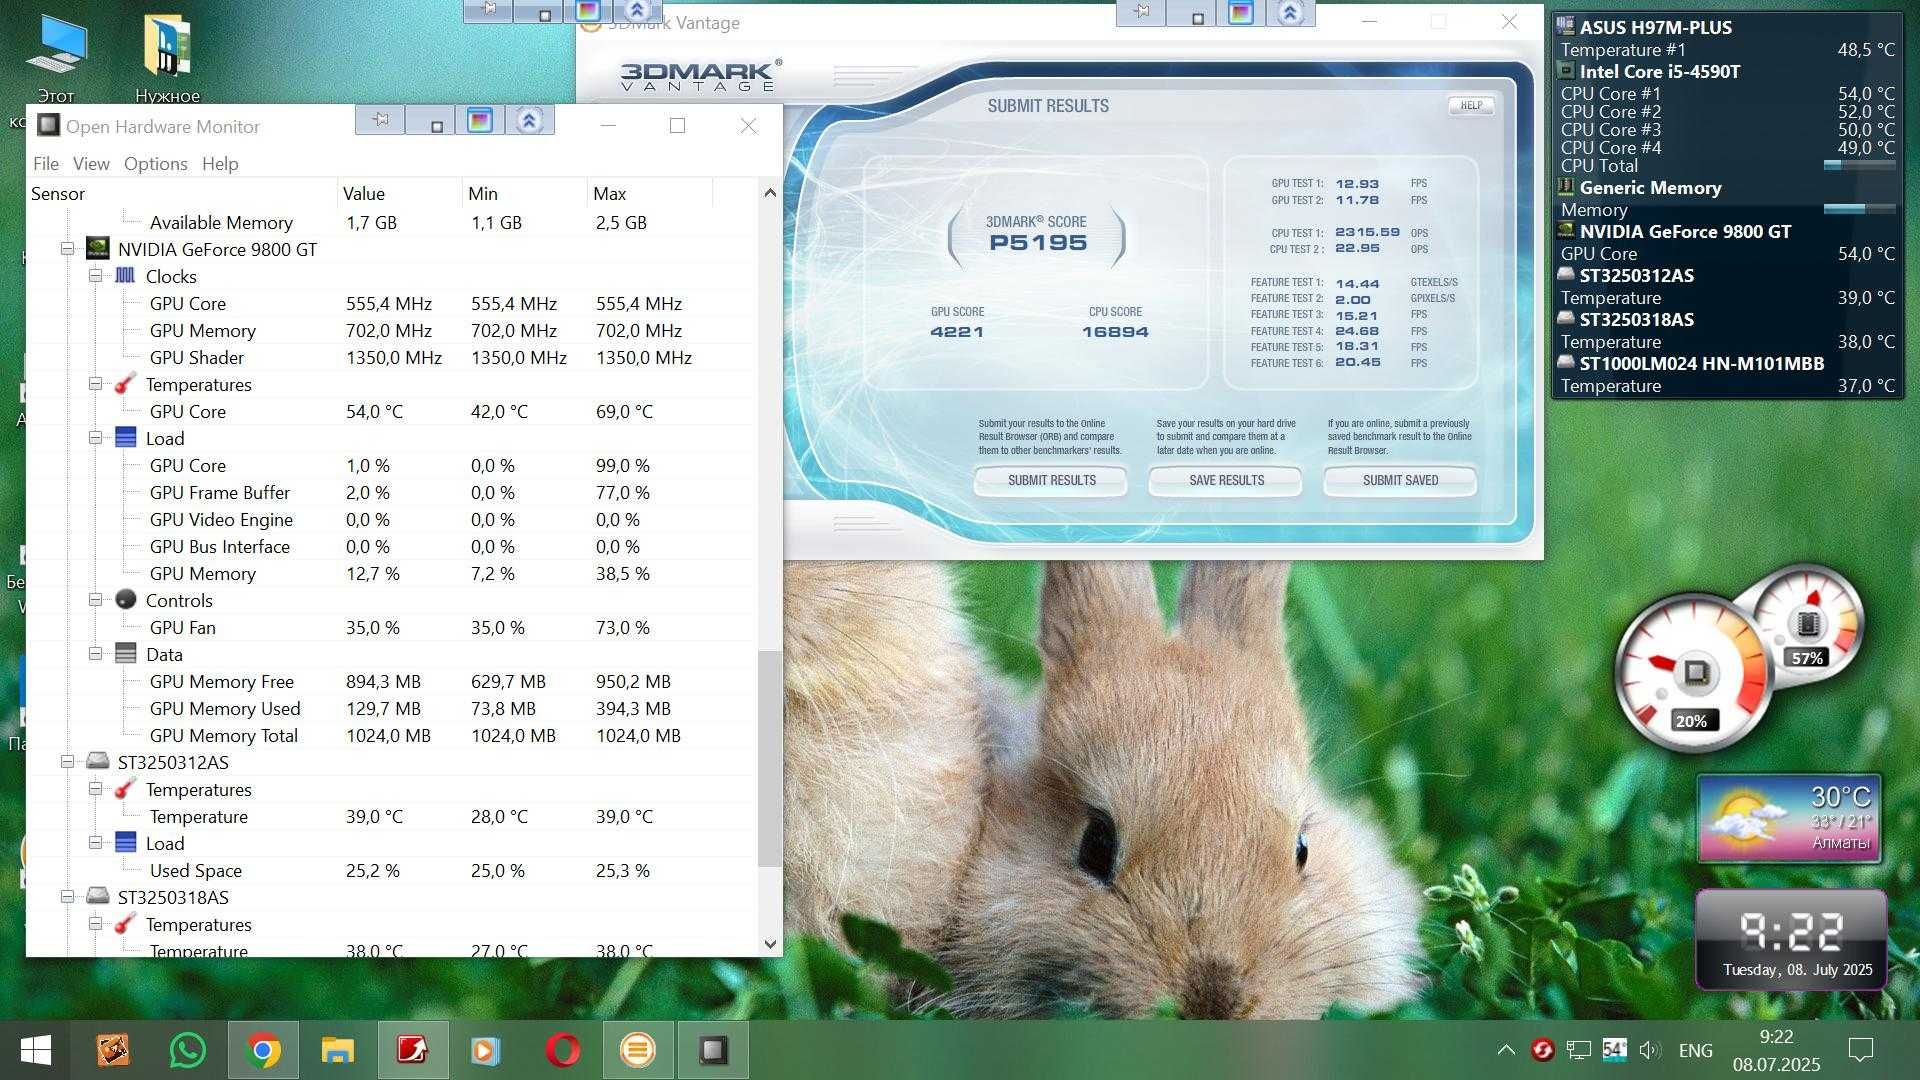Collapse the ST3250318AS drive node
The image size is (1920, 1080).
click(x=67, y=897)
